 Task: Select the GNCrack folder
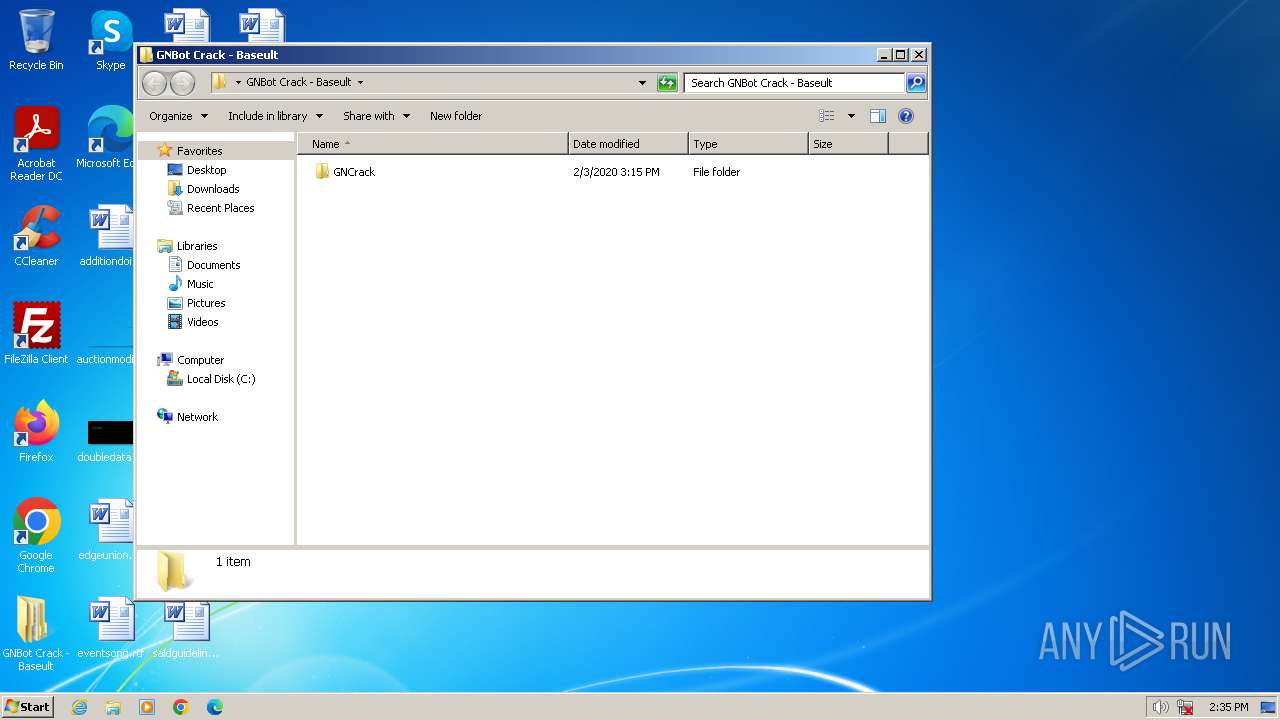(354, 172)
